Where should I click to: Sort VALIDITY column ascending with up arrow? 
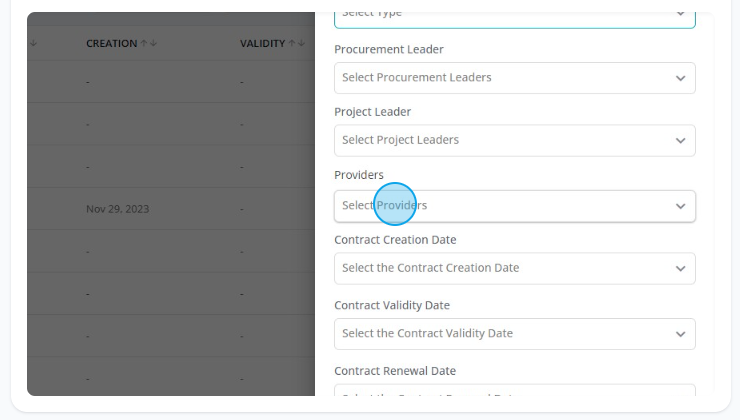292,43
